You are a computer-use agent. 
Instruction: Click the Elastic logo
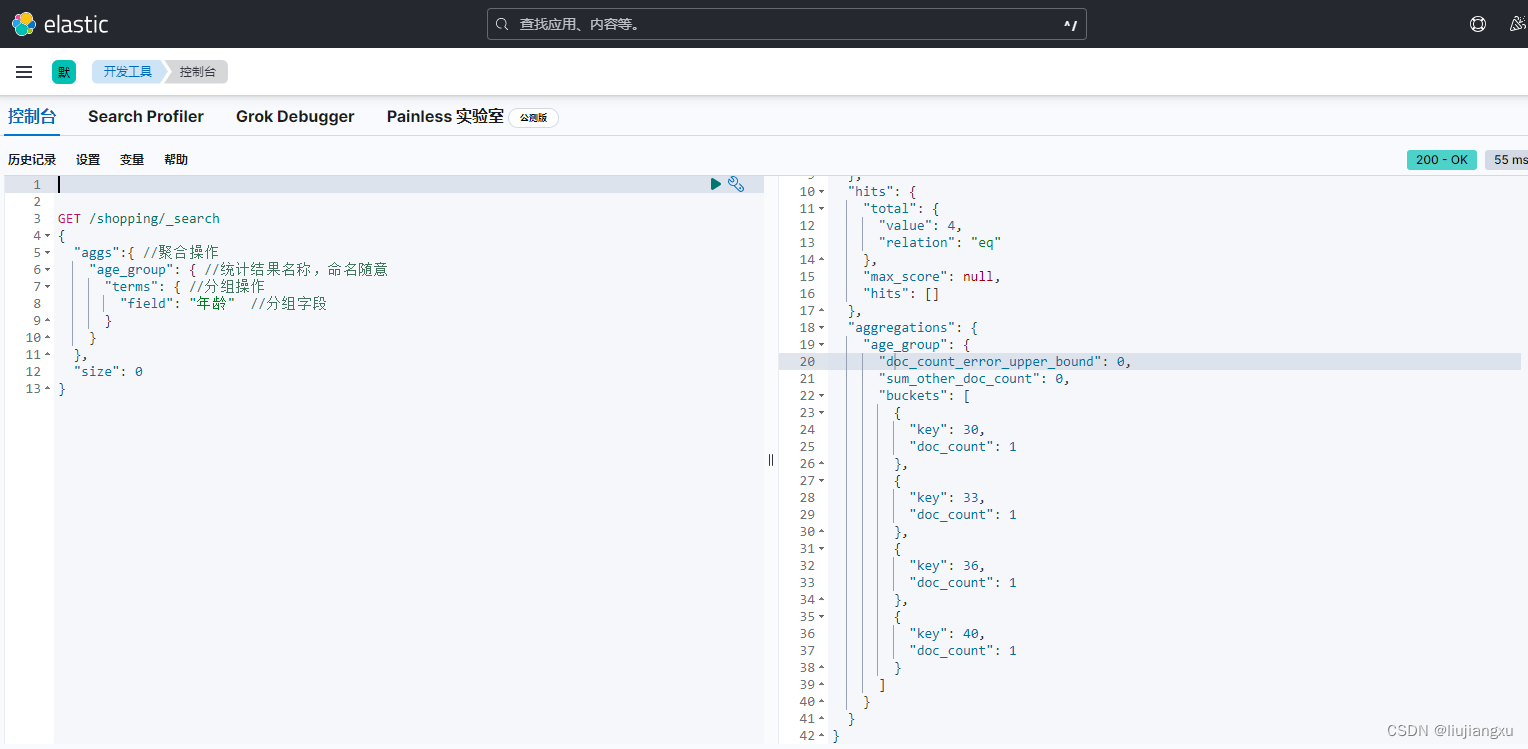tap(60, 24)
